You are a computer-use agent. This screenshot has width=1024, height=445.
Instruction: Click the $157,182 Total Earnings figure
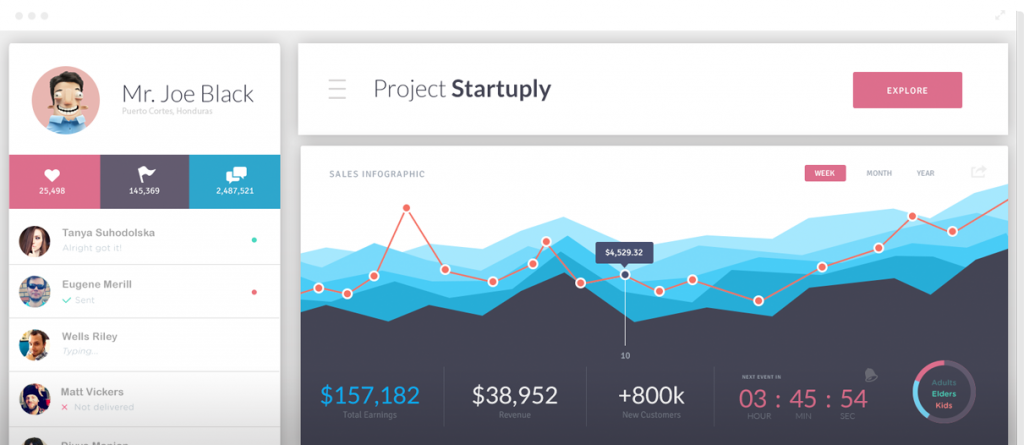tap(370, 396)
